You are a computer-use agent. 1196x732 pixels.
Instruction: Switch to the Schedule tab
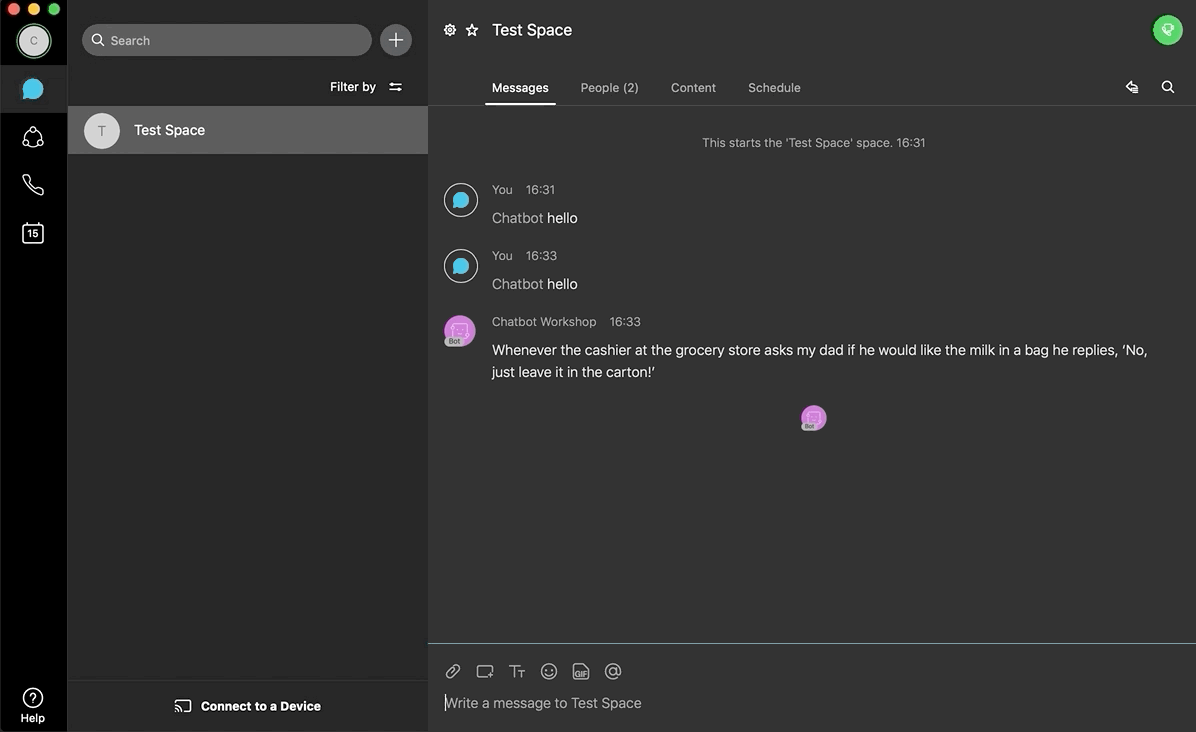point(774,88)
